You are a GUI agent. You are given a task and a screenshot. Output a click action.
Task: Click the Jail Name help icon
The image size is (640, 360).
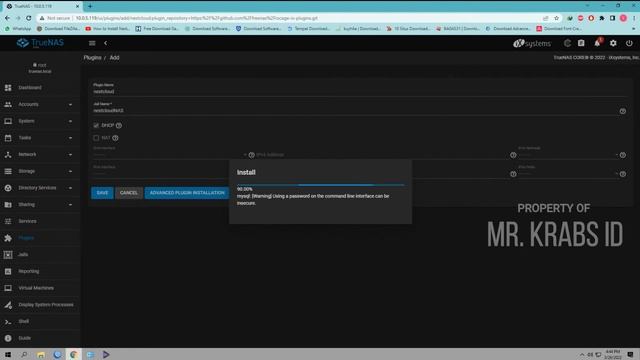[622, 111]
